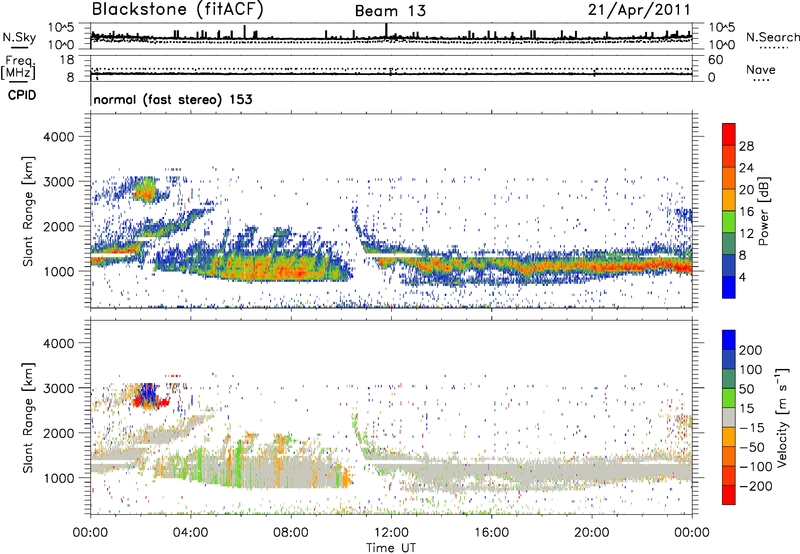This screenshot has width=800, height=554.
Task: Click the "Time UT" axis title
Action: tap(391, 547)
